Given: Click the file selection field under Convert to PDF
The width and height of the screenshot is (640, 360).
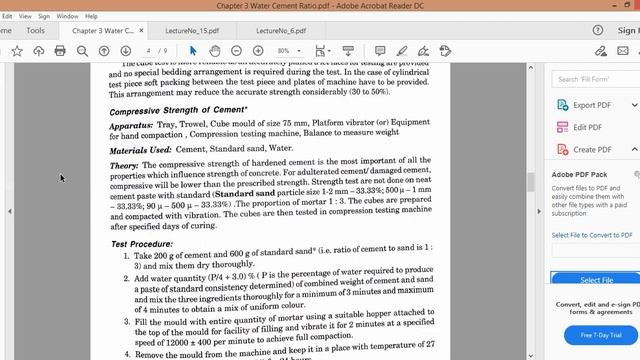Looking at the screenshot, I should pos(596,250).
